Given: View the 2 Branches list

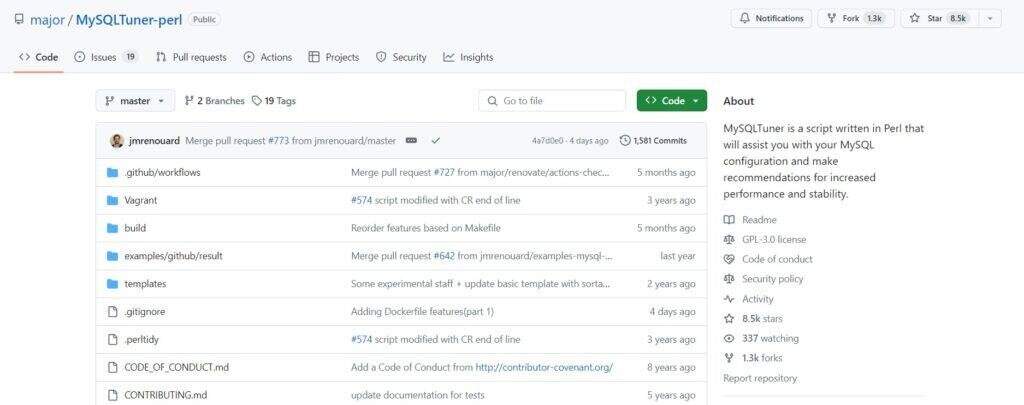Looking at the screenshot, I should 214,101.
